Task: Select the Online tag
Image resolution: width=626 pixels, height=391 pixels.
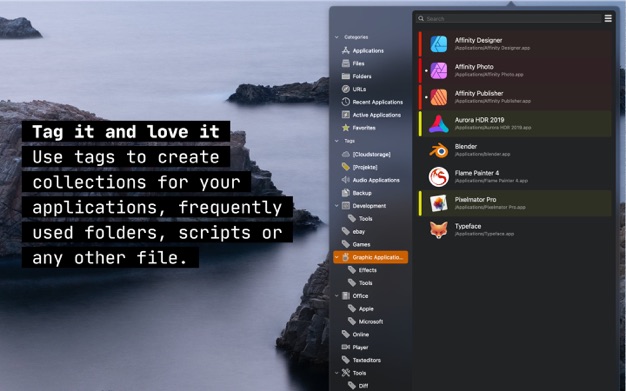Action: [x=355, y=334]
